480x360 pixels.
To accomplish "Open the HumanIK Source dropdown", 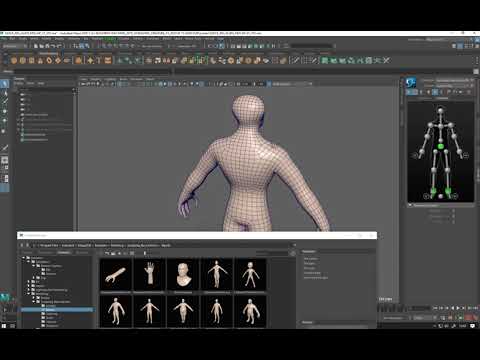I will (453, 86).
